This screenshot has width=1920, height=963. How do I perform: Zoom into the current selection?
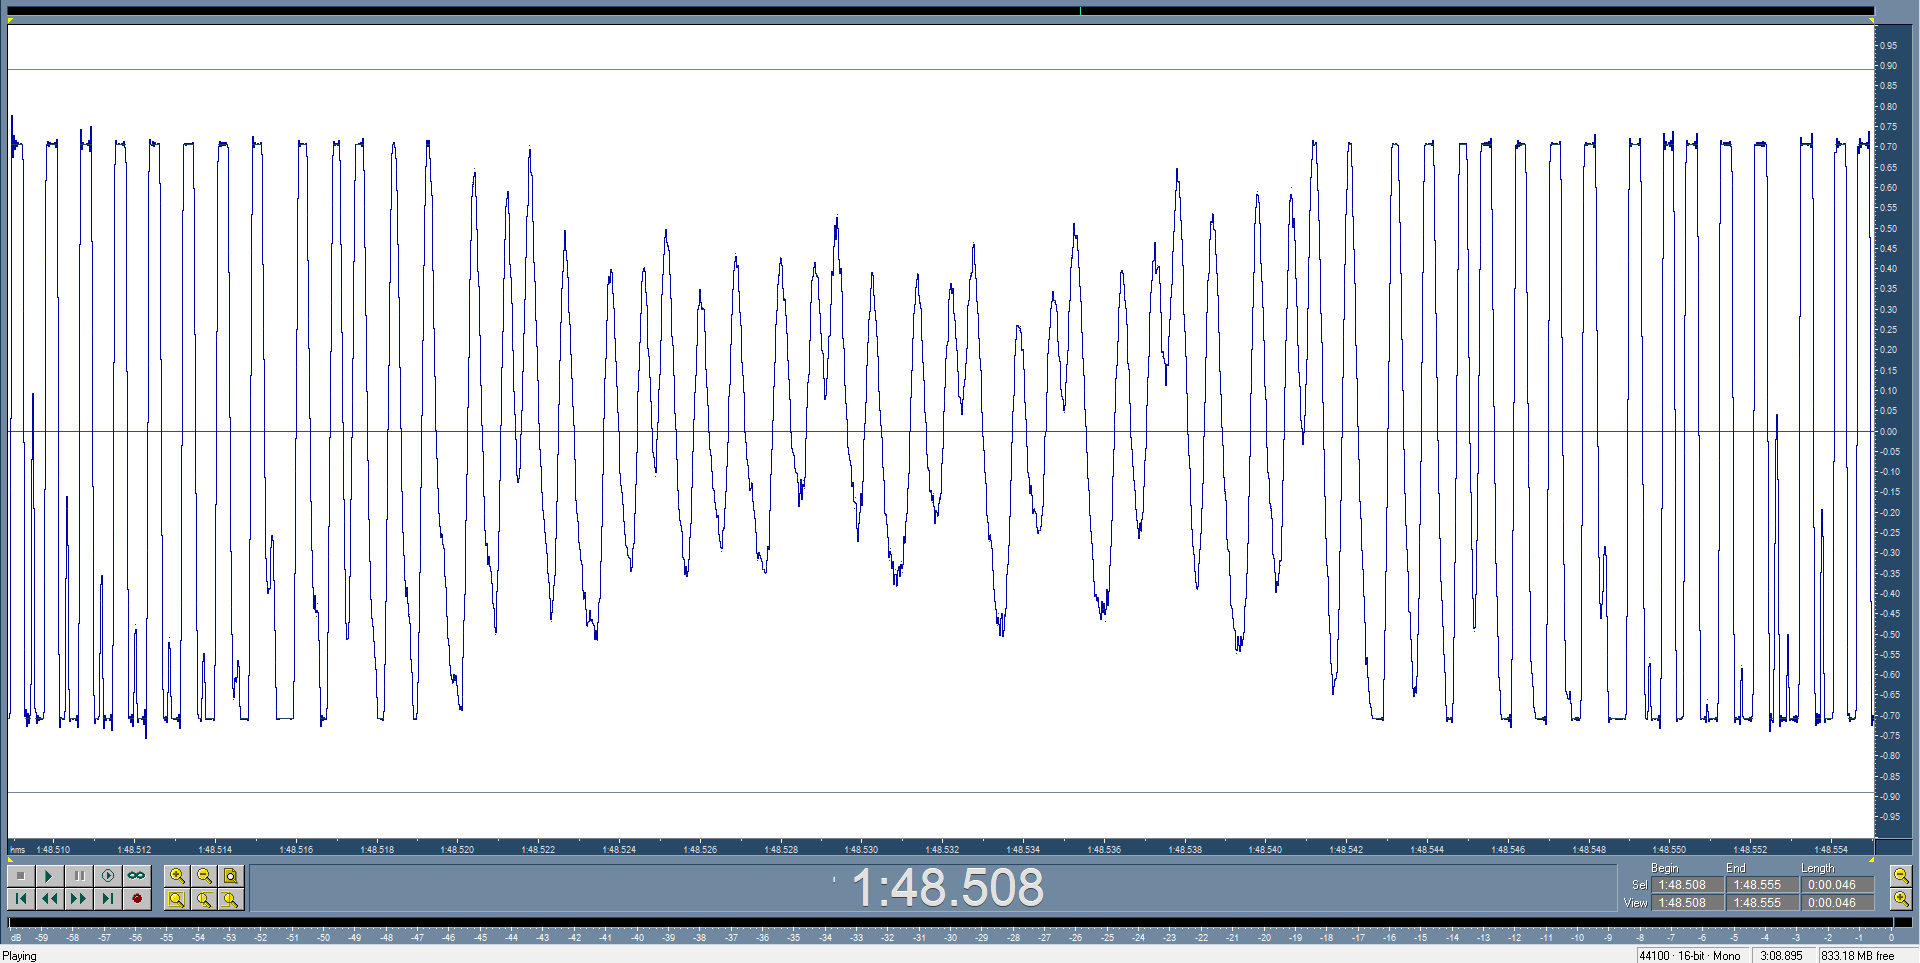pos(177,899)
